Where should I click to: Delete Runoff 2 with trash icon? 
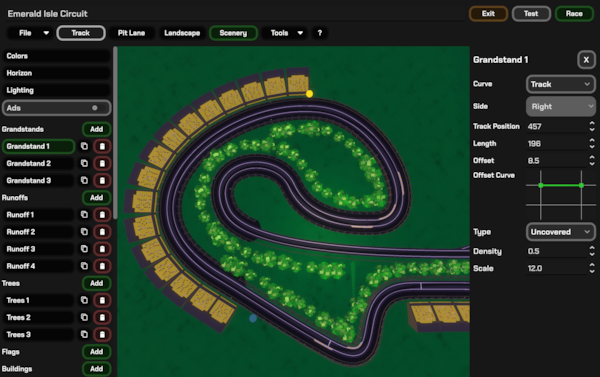pyautogui.click(x=102, y=232)
